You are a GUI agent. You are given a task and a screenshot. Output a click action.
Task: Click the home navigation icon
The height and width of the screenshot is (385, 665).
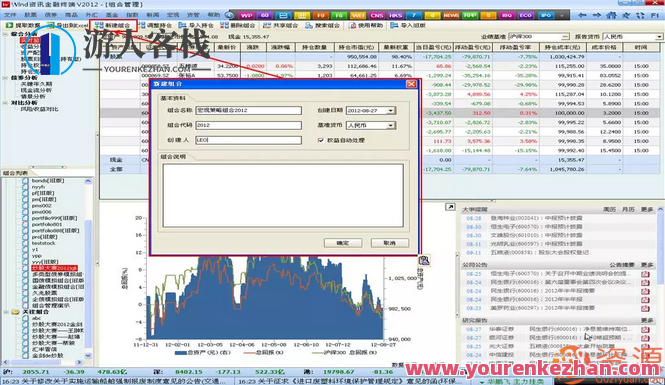coord(611,15)
